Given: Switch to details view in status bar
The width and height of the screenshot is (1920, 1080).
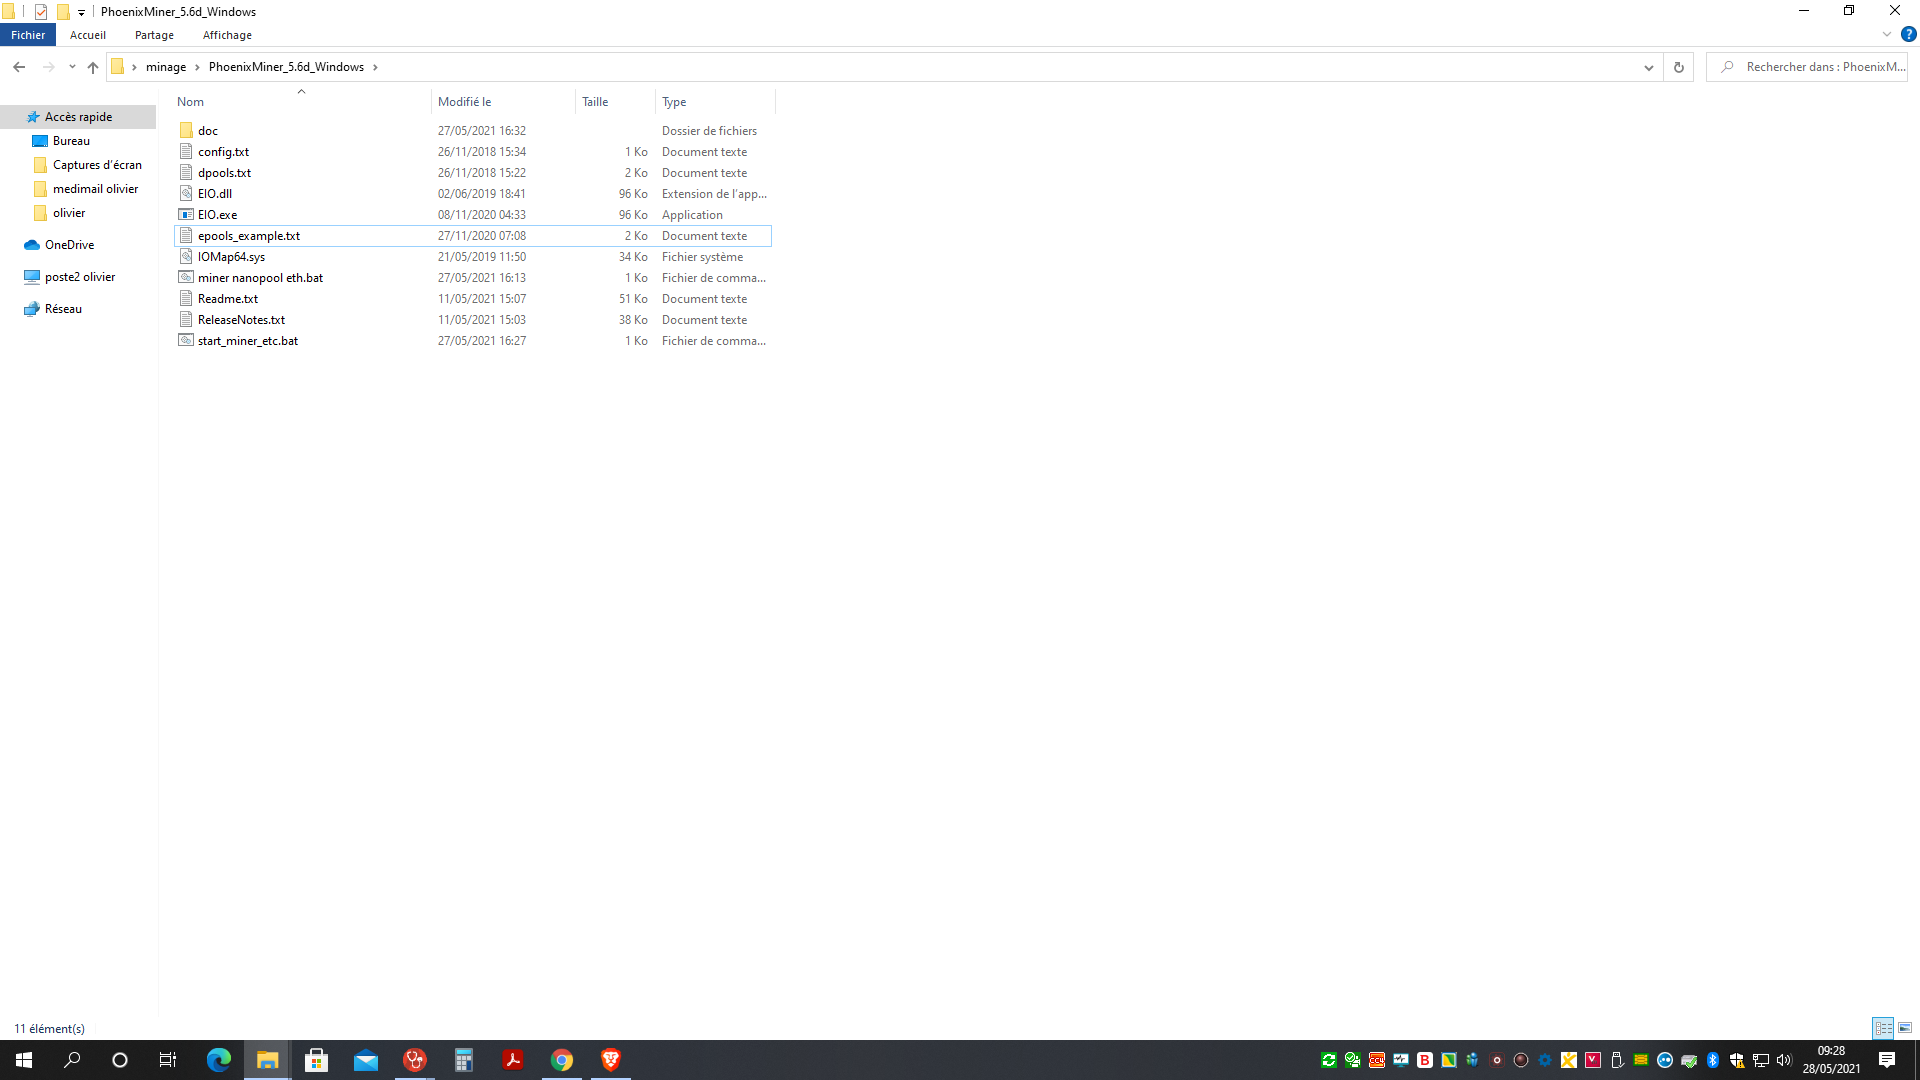Looking at the screenshot, I should tap(1883, 1028).
